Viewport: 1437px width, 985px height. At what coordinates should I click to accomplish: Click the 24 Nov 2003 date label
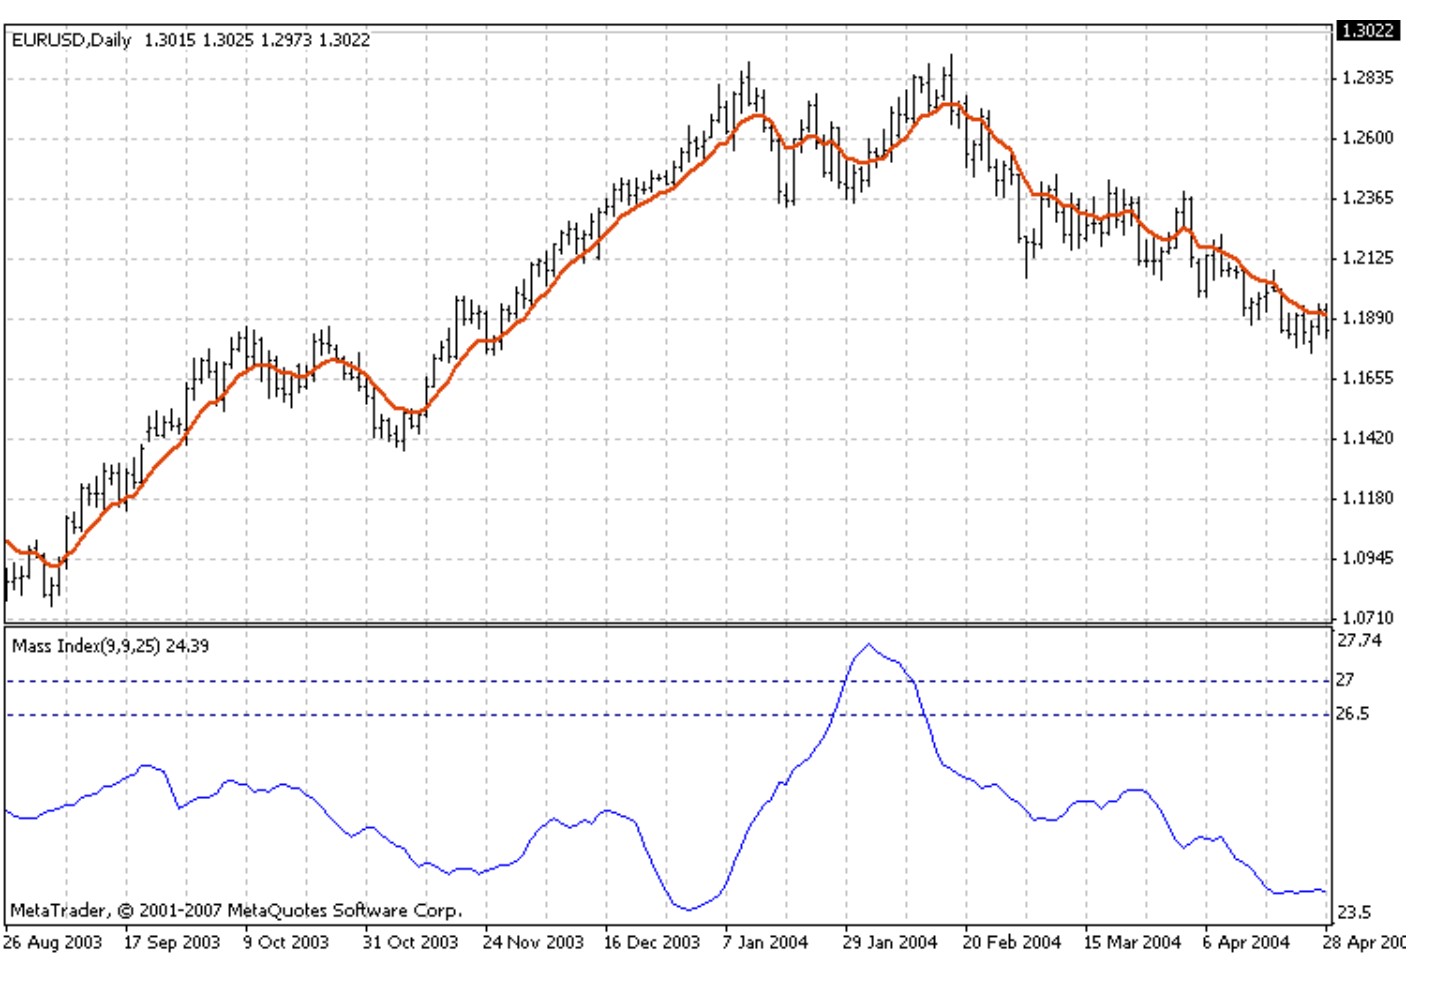pyautogui.click(x=533, y=942)
